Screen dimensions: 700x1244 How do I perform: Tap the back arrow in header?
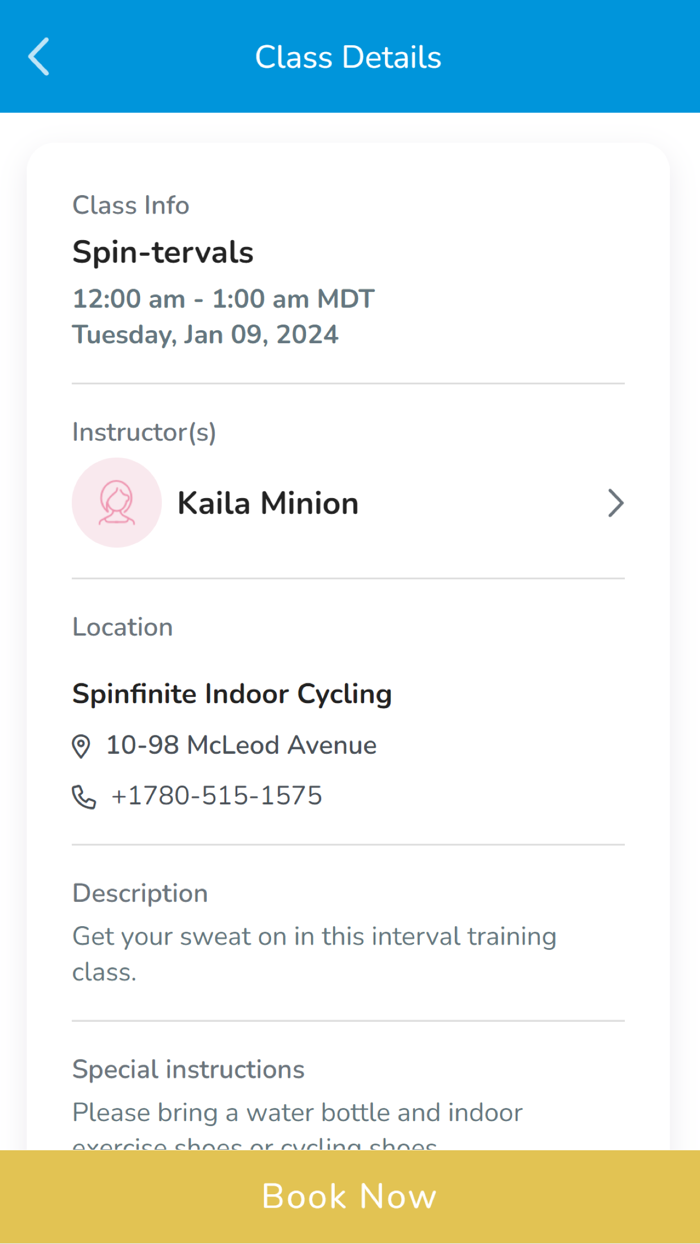(39, 57)
